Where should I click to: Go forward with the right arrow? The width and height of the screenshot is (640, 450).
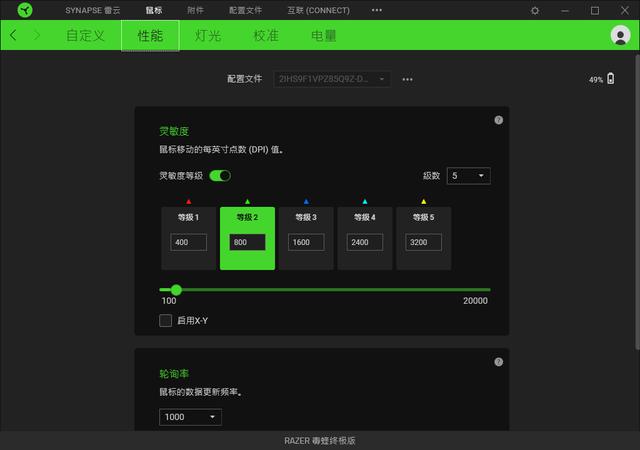pos(37,35)
